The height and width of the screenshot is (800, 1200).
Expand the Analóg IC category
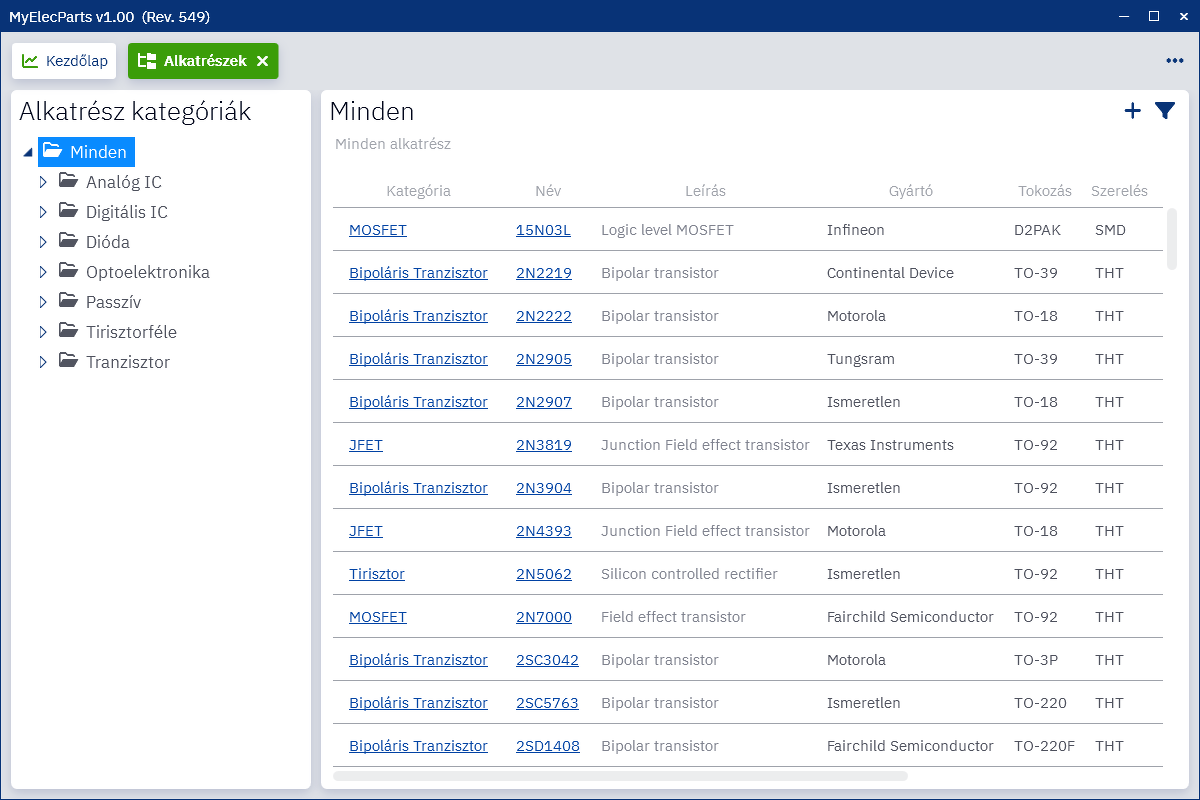[43, 182]
